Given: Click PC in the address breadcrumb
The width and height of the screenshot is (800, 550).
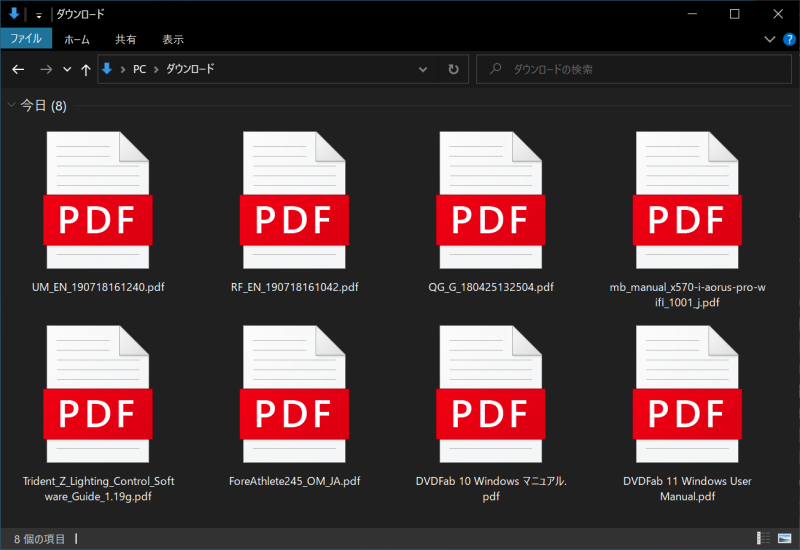Looking at the screenshot, I should coord(139,69).
